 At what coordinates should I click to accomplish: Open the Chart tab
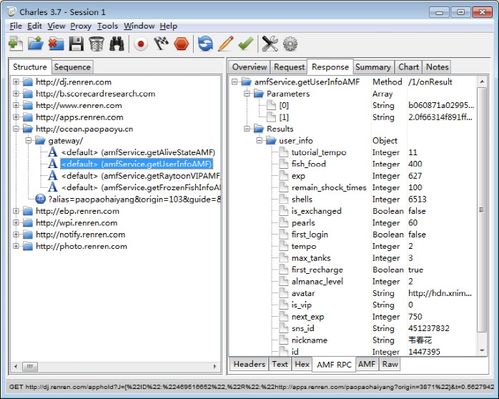(408, 67)
